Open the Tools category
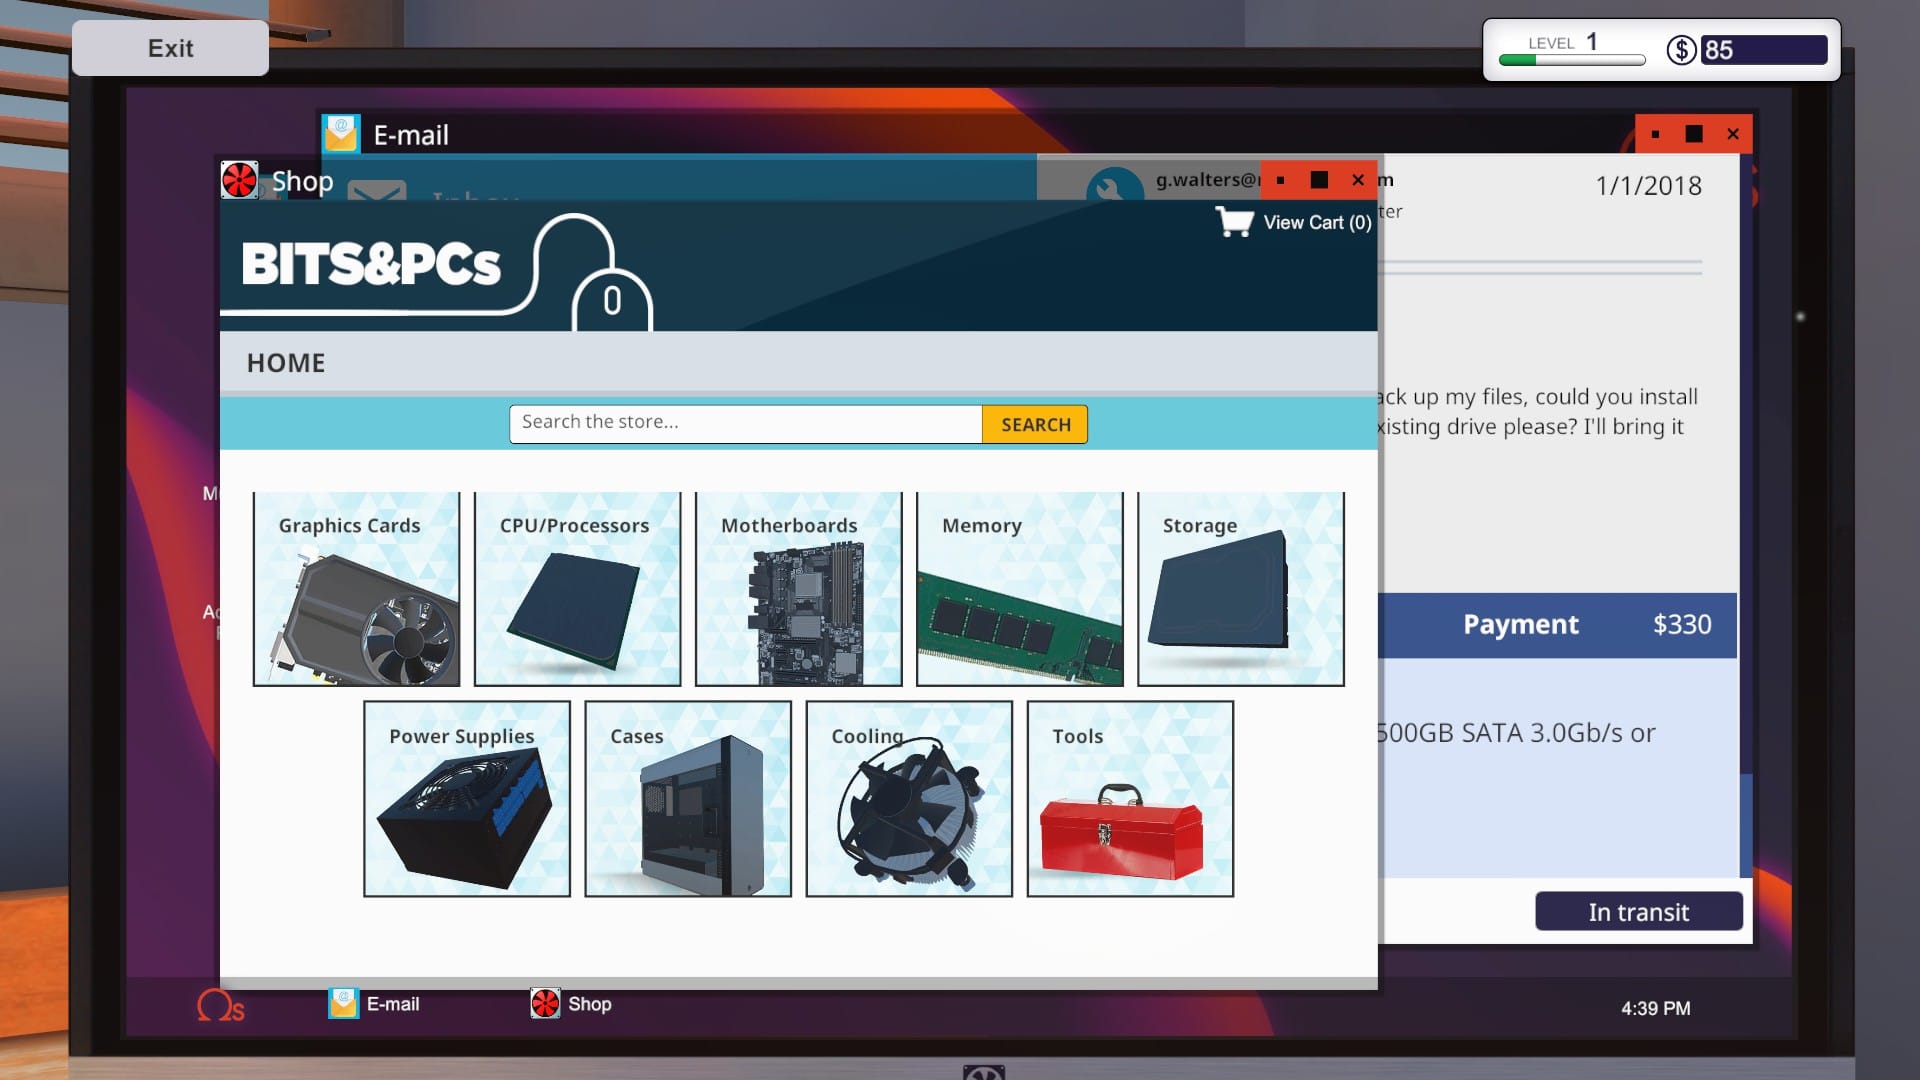Screen dimensions: 1920x1080 point(1130,799)
